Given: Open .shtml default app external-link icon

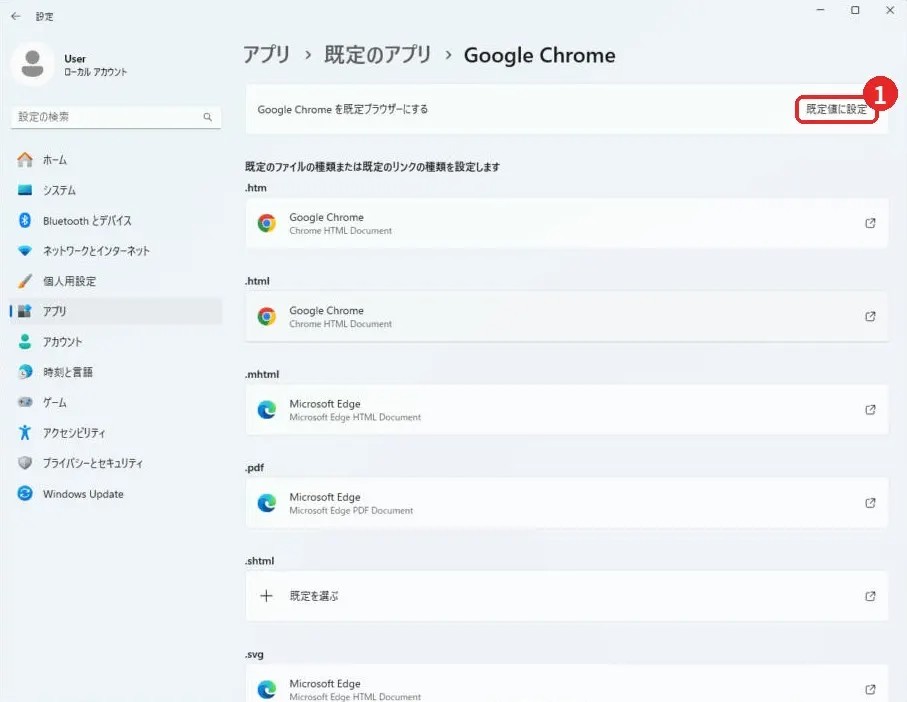Looking at the screenshot, I should [870, 596].
